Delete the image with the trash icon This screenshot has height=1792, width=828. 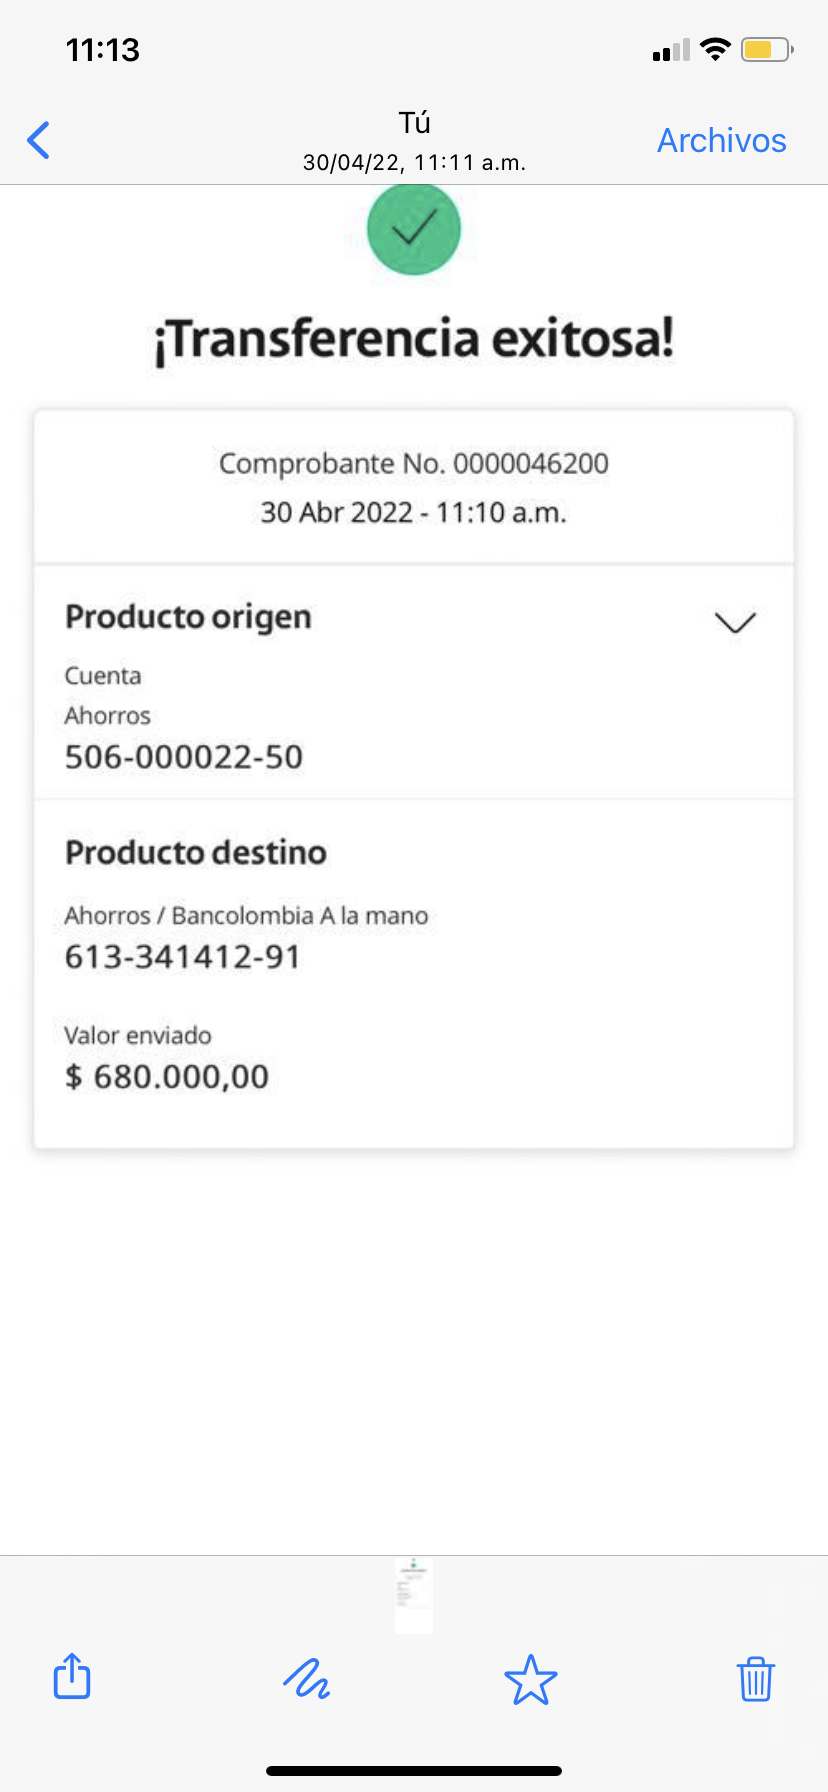[755, 1679]
